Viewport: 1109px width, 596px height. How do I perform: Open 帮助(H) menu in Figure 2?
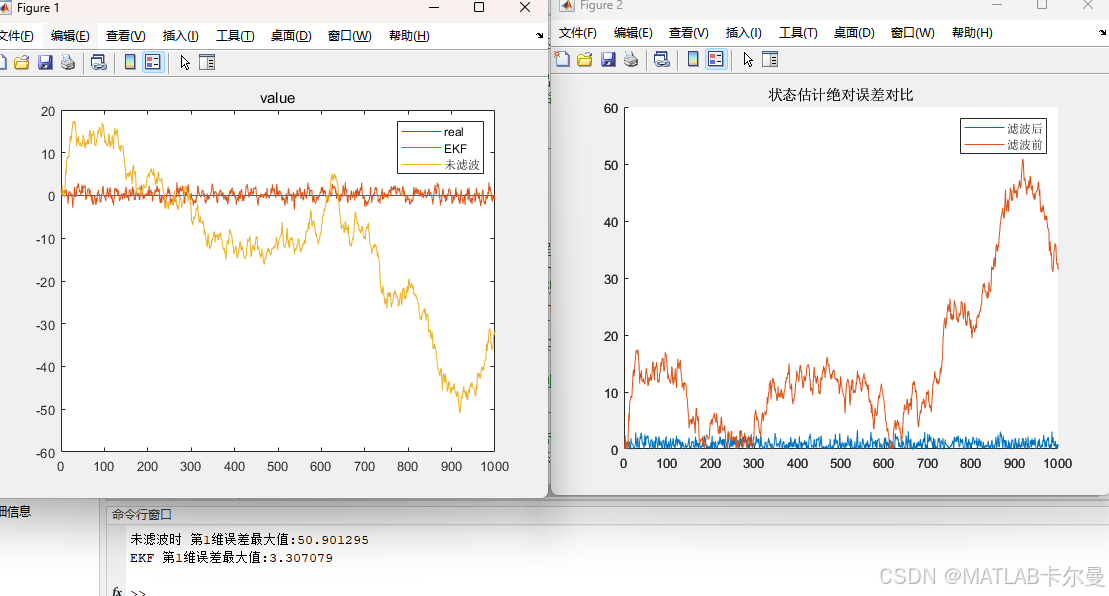(x=972, y=33)
